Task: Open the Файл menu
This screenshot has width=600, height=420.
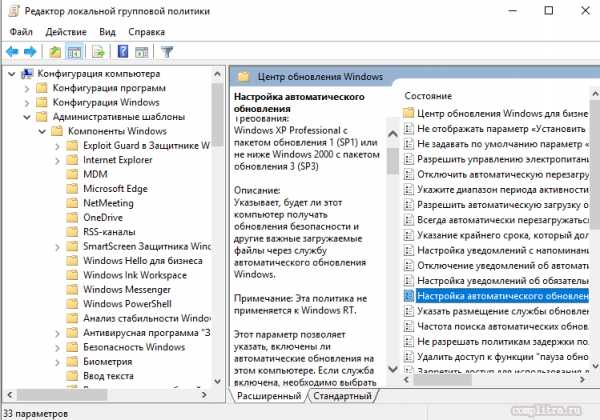Action: click(21, 32)
